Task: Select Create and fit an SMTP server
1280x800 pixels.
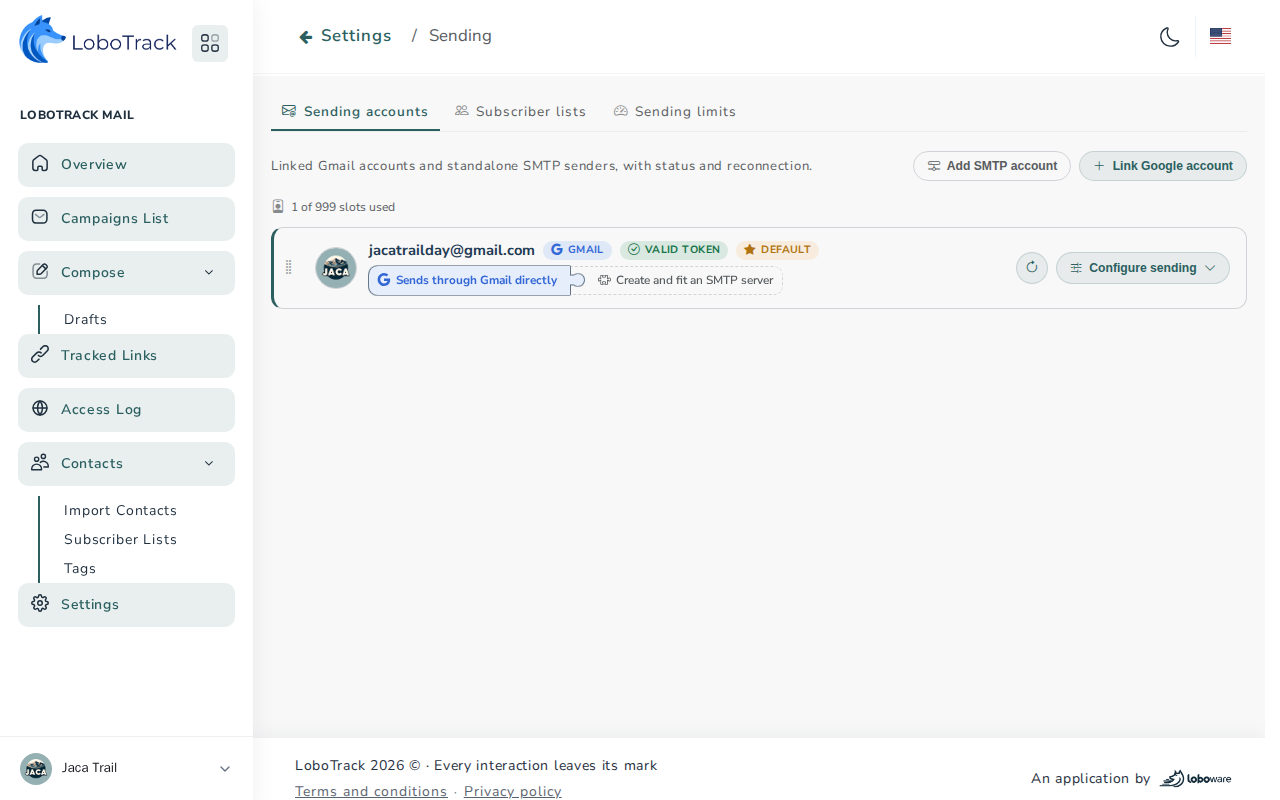Action: point(686,280)
